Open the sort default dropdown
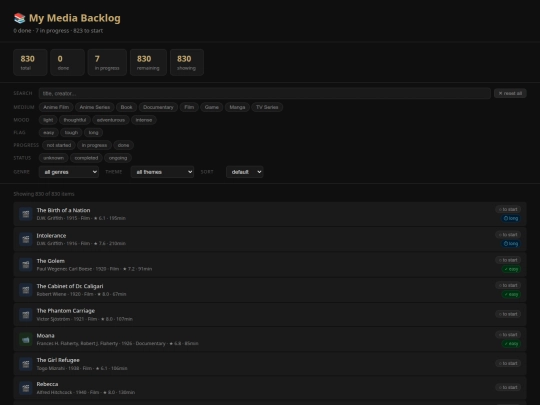This screenshot has width=540, height=405. pyautogui.click(x=245, y=172)
